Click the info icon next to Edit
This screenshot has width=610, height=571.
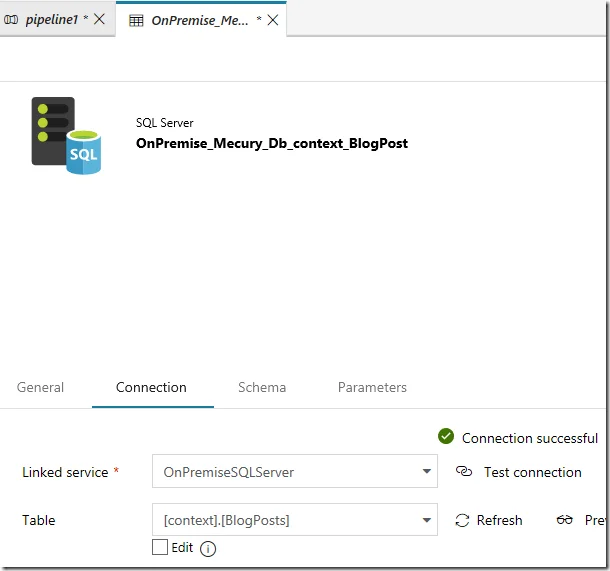point(208,548)
